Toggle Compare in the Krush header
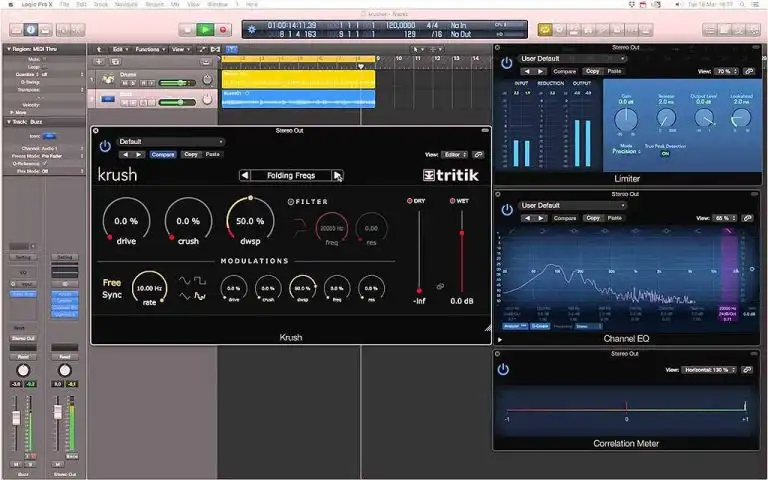Image resolution: width=768 pixels, height=480 pixels. tap(163, 154)
